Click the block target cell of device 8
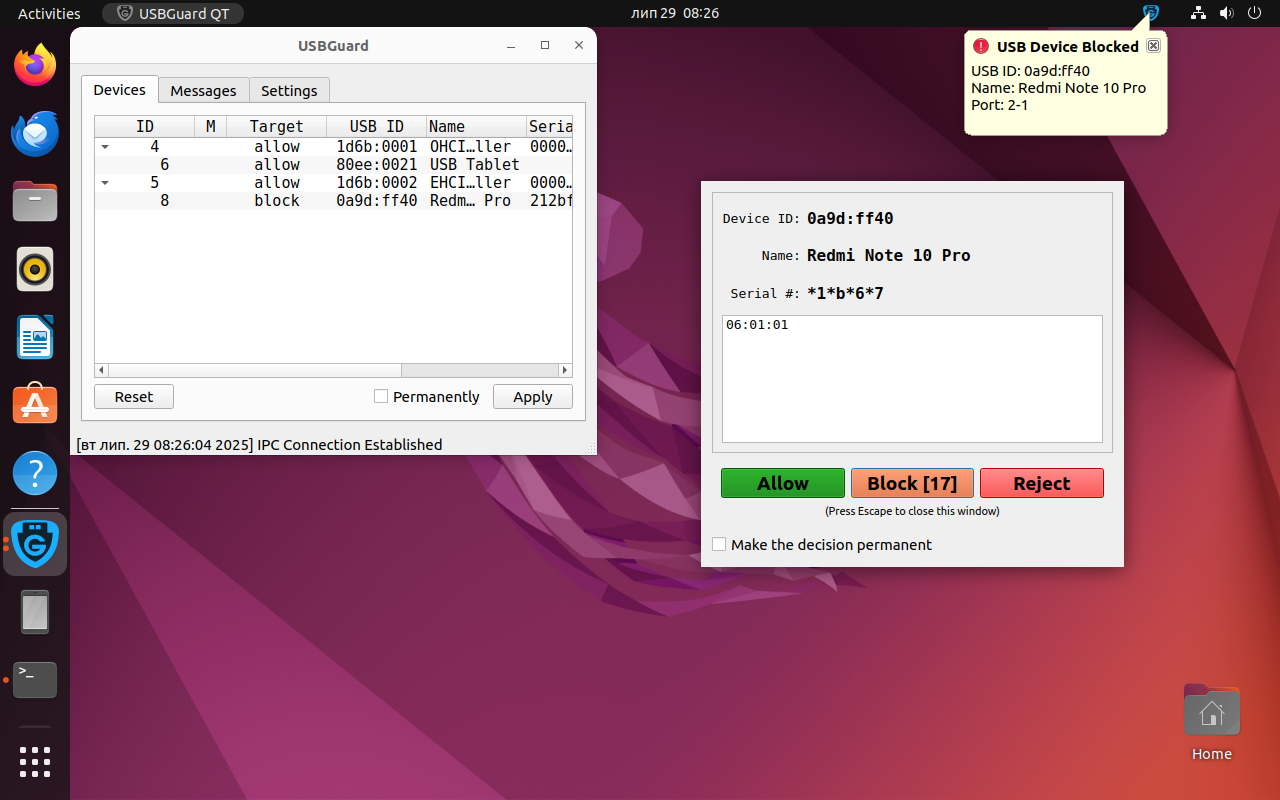 pyautogui.click(x=277, y=201)
